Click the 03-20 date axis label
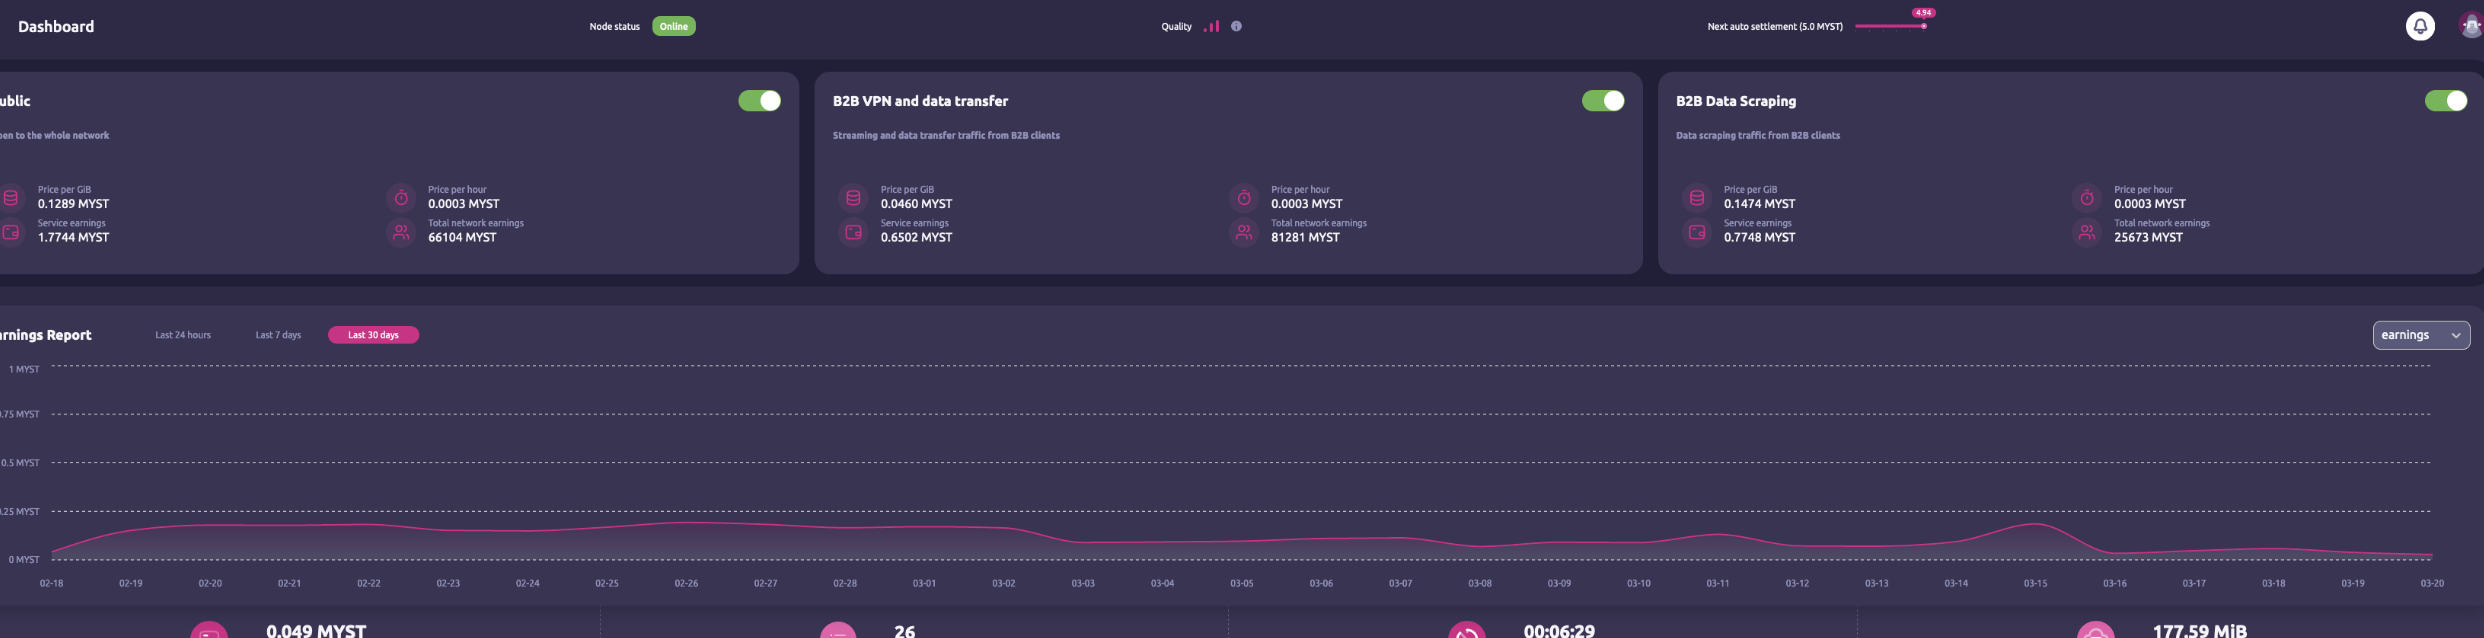Screen dimensions: 2484x638 [x=2432, y=583]
